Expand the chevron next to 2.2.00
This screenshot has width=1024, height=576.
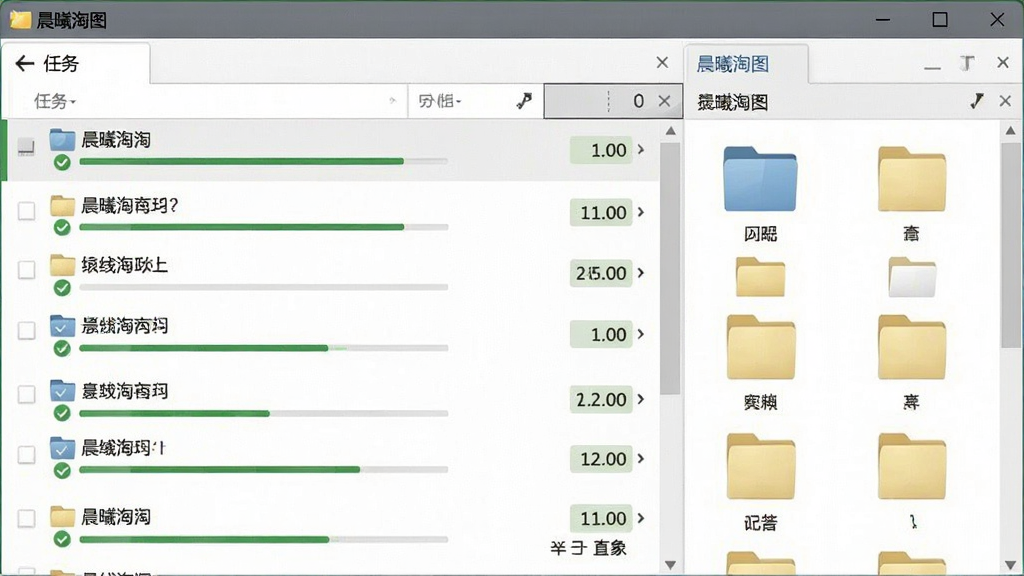click(641, 399)
